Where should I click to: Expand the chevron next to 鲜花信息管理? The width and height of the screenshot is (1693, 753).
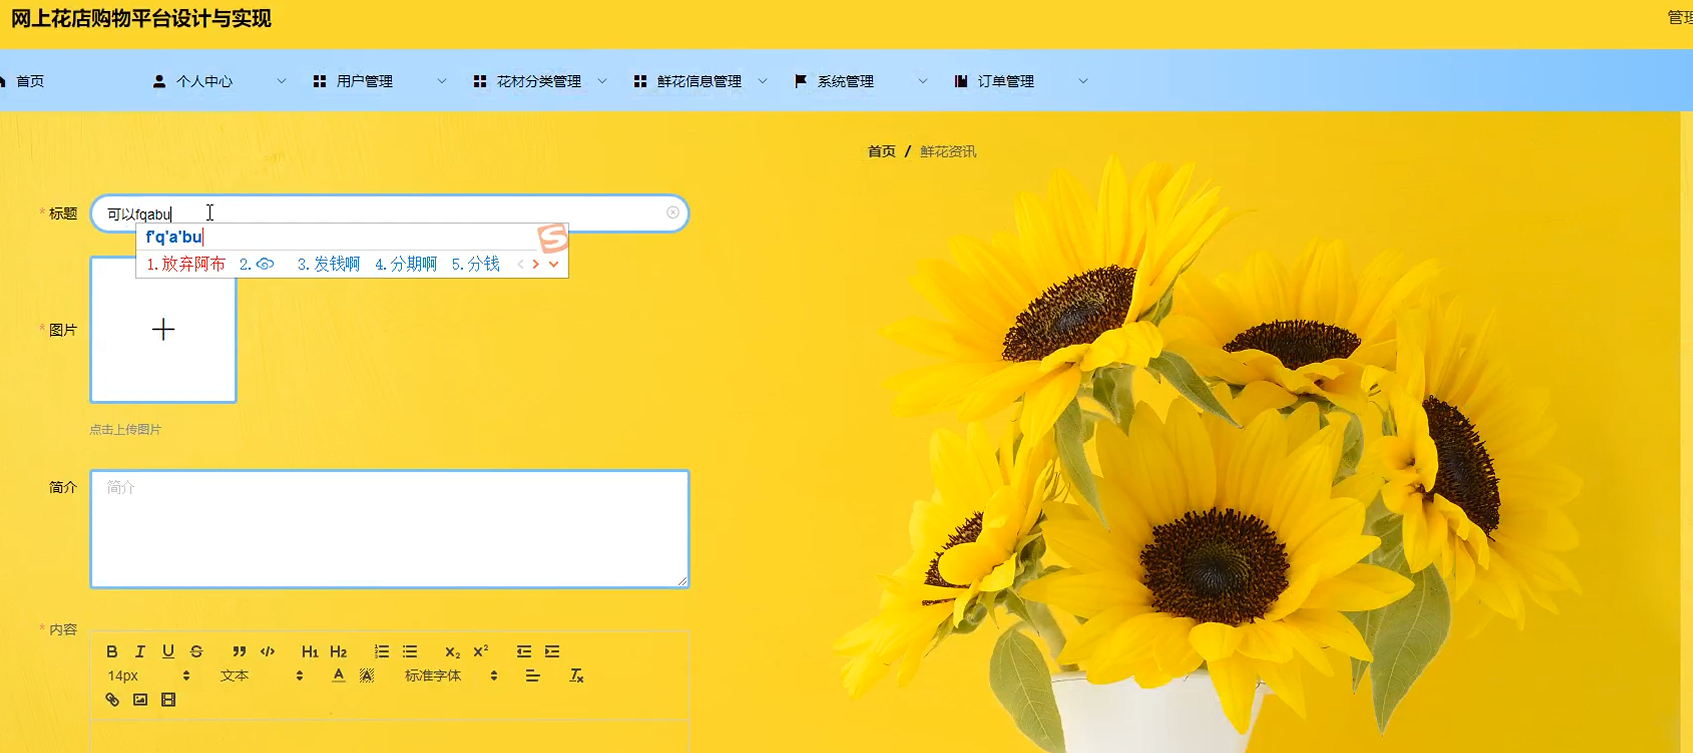pos(762,81)
